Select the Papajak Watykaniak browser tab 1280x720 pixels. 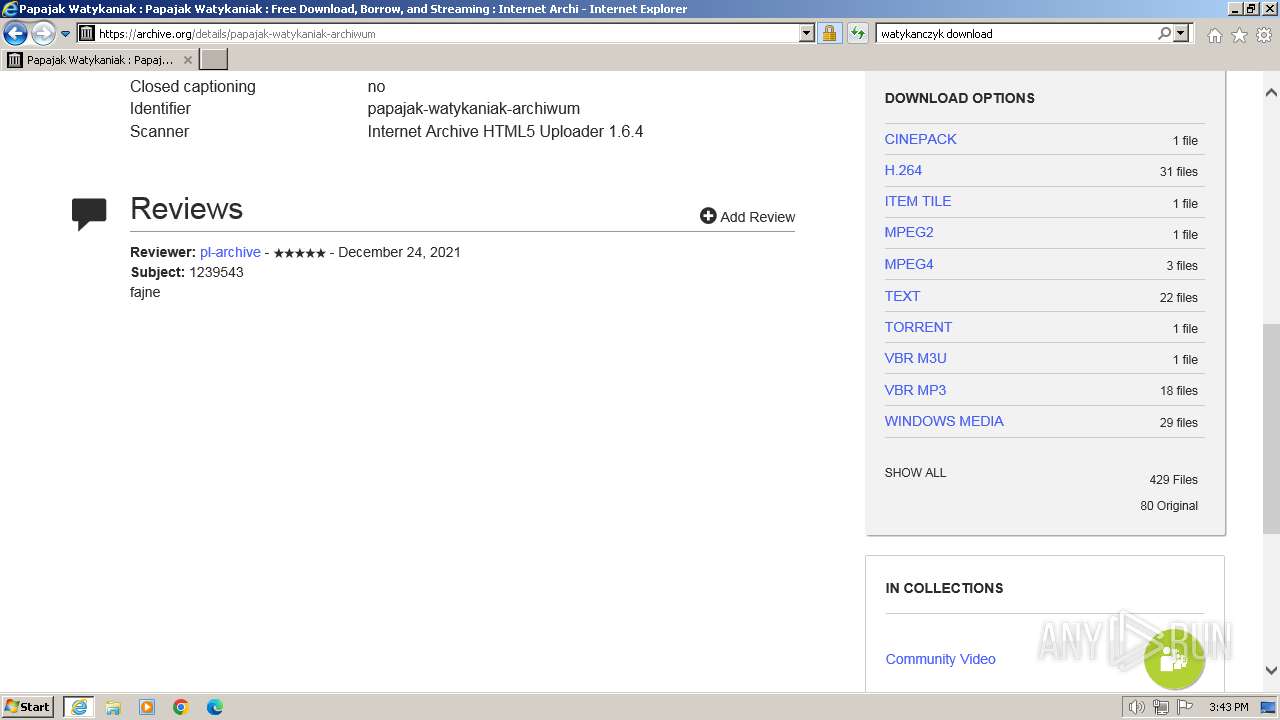pos(99,60)
